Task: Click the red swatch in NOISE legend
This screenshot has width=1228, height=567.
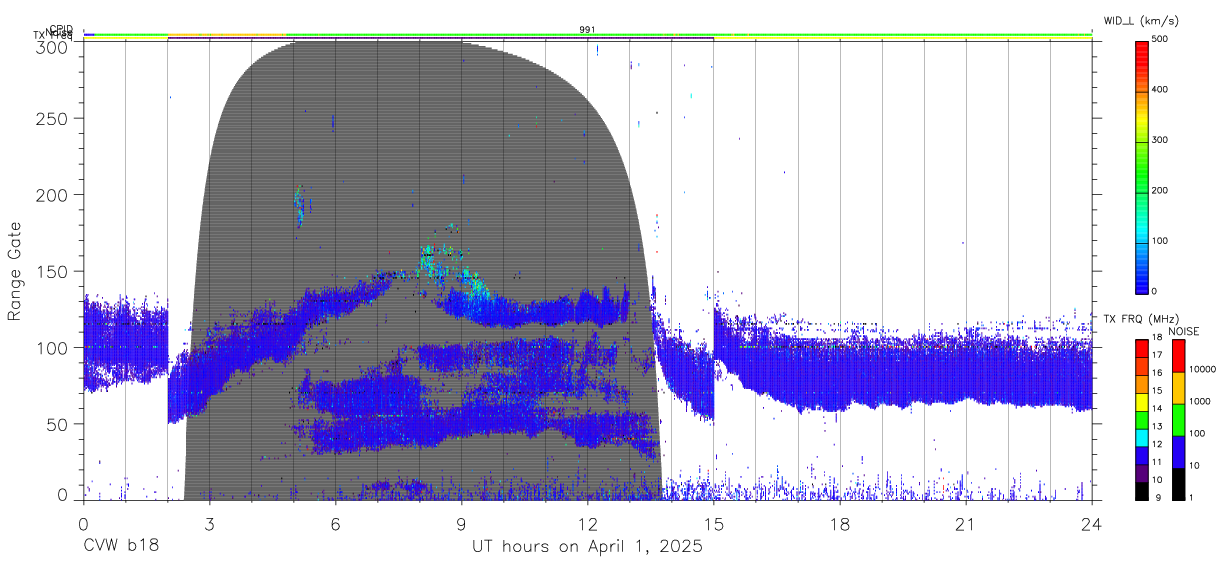Action: 1177,355
